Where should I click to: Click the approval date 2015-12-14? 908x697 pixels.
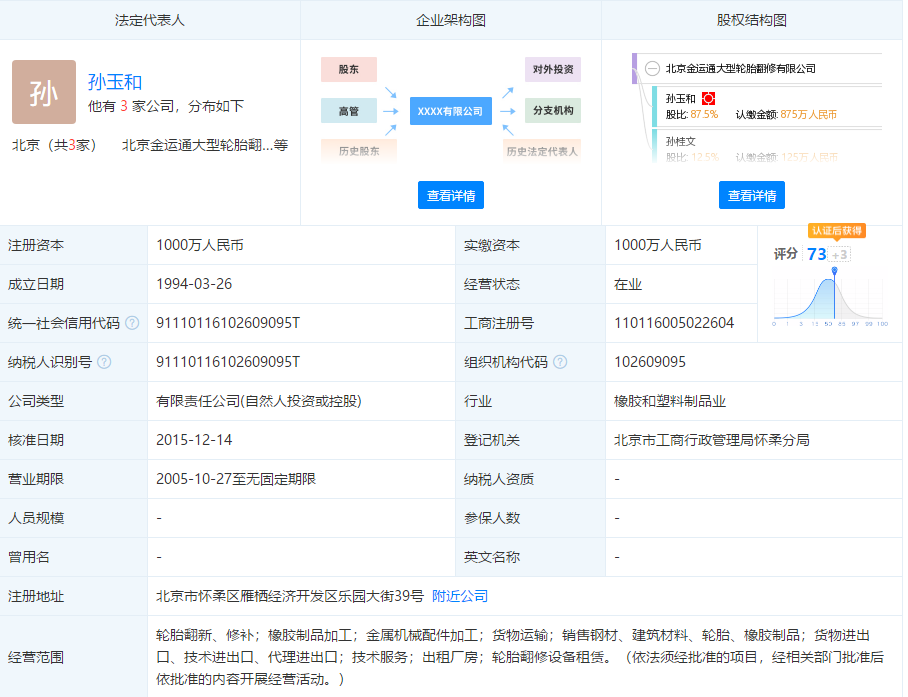[x=194, y=440]
